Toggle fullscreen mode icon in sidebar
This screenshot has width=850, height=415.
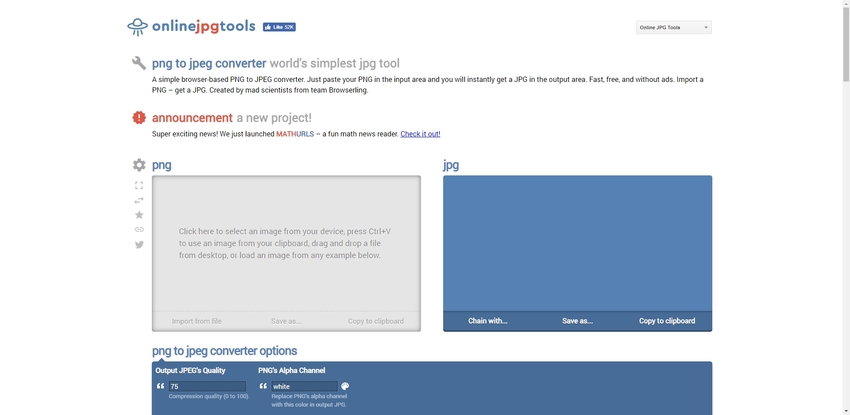(x=139, y=185)
